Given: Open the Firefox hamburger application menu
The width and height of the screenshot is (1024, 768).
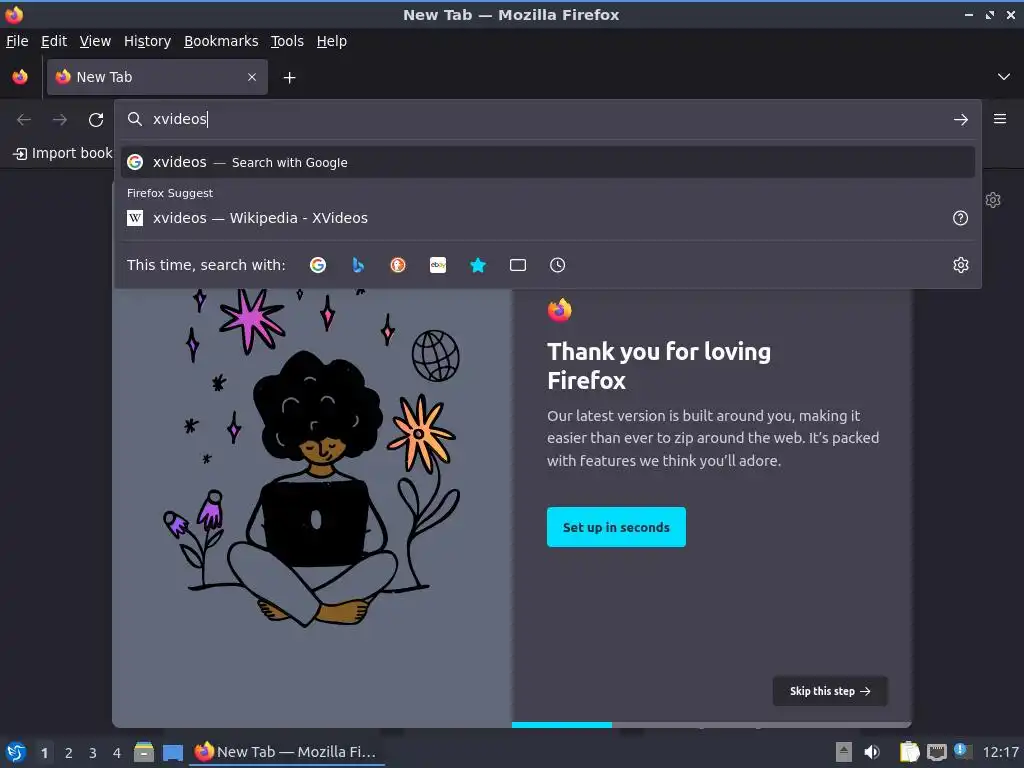Looking at the screenshot, I should pos(1000,119).
